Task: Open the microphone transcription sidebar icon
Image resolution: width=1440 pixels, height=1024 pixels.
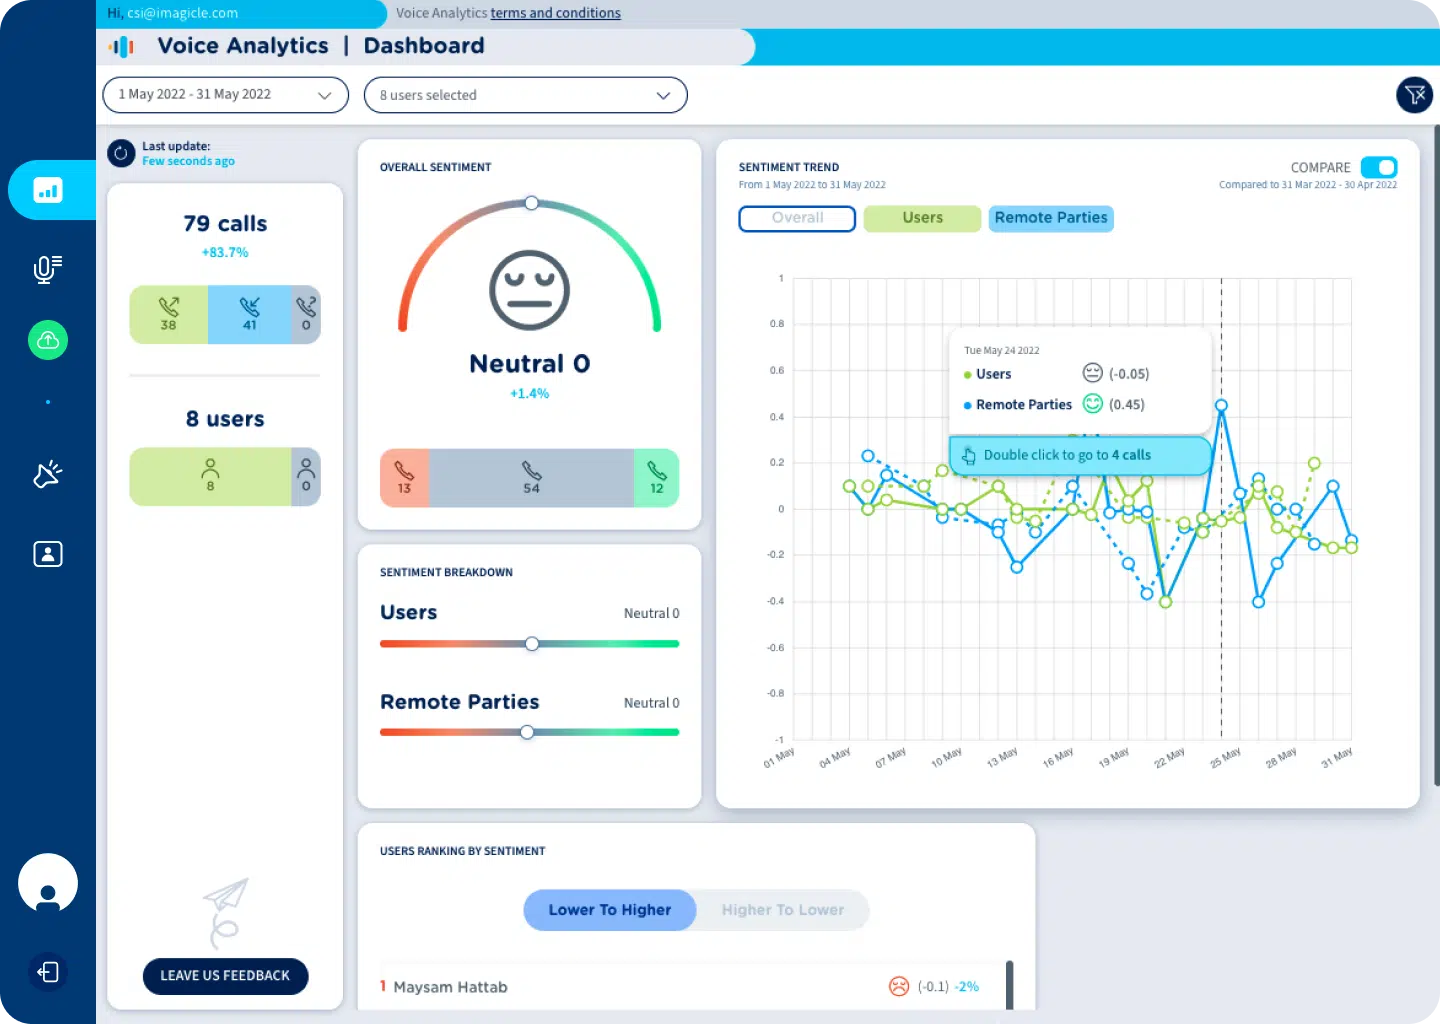Action: [x=48, y=268]
